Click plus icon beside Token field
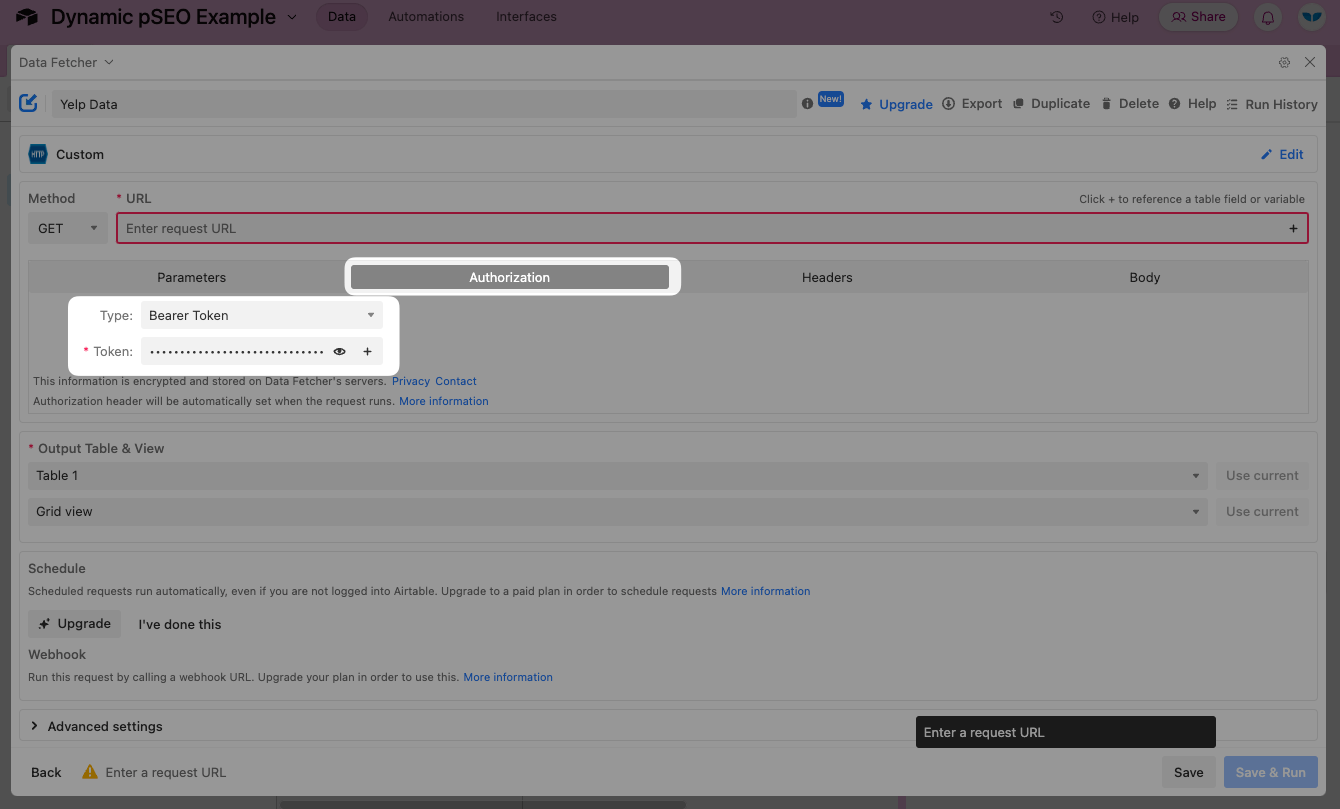The width and height of the screenshot is (1340, 809). point(367,351)
